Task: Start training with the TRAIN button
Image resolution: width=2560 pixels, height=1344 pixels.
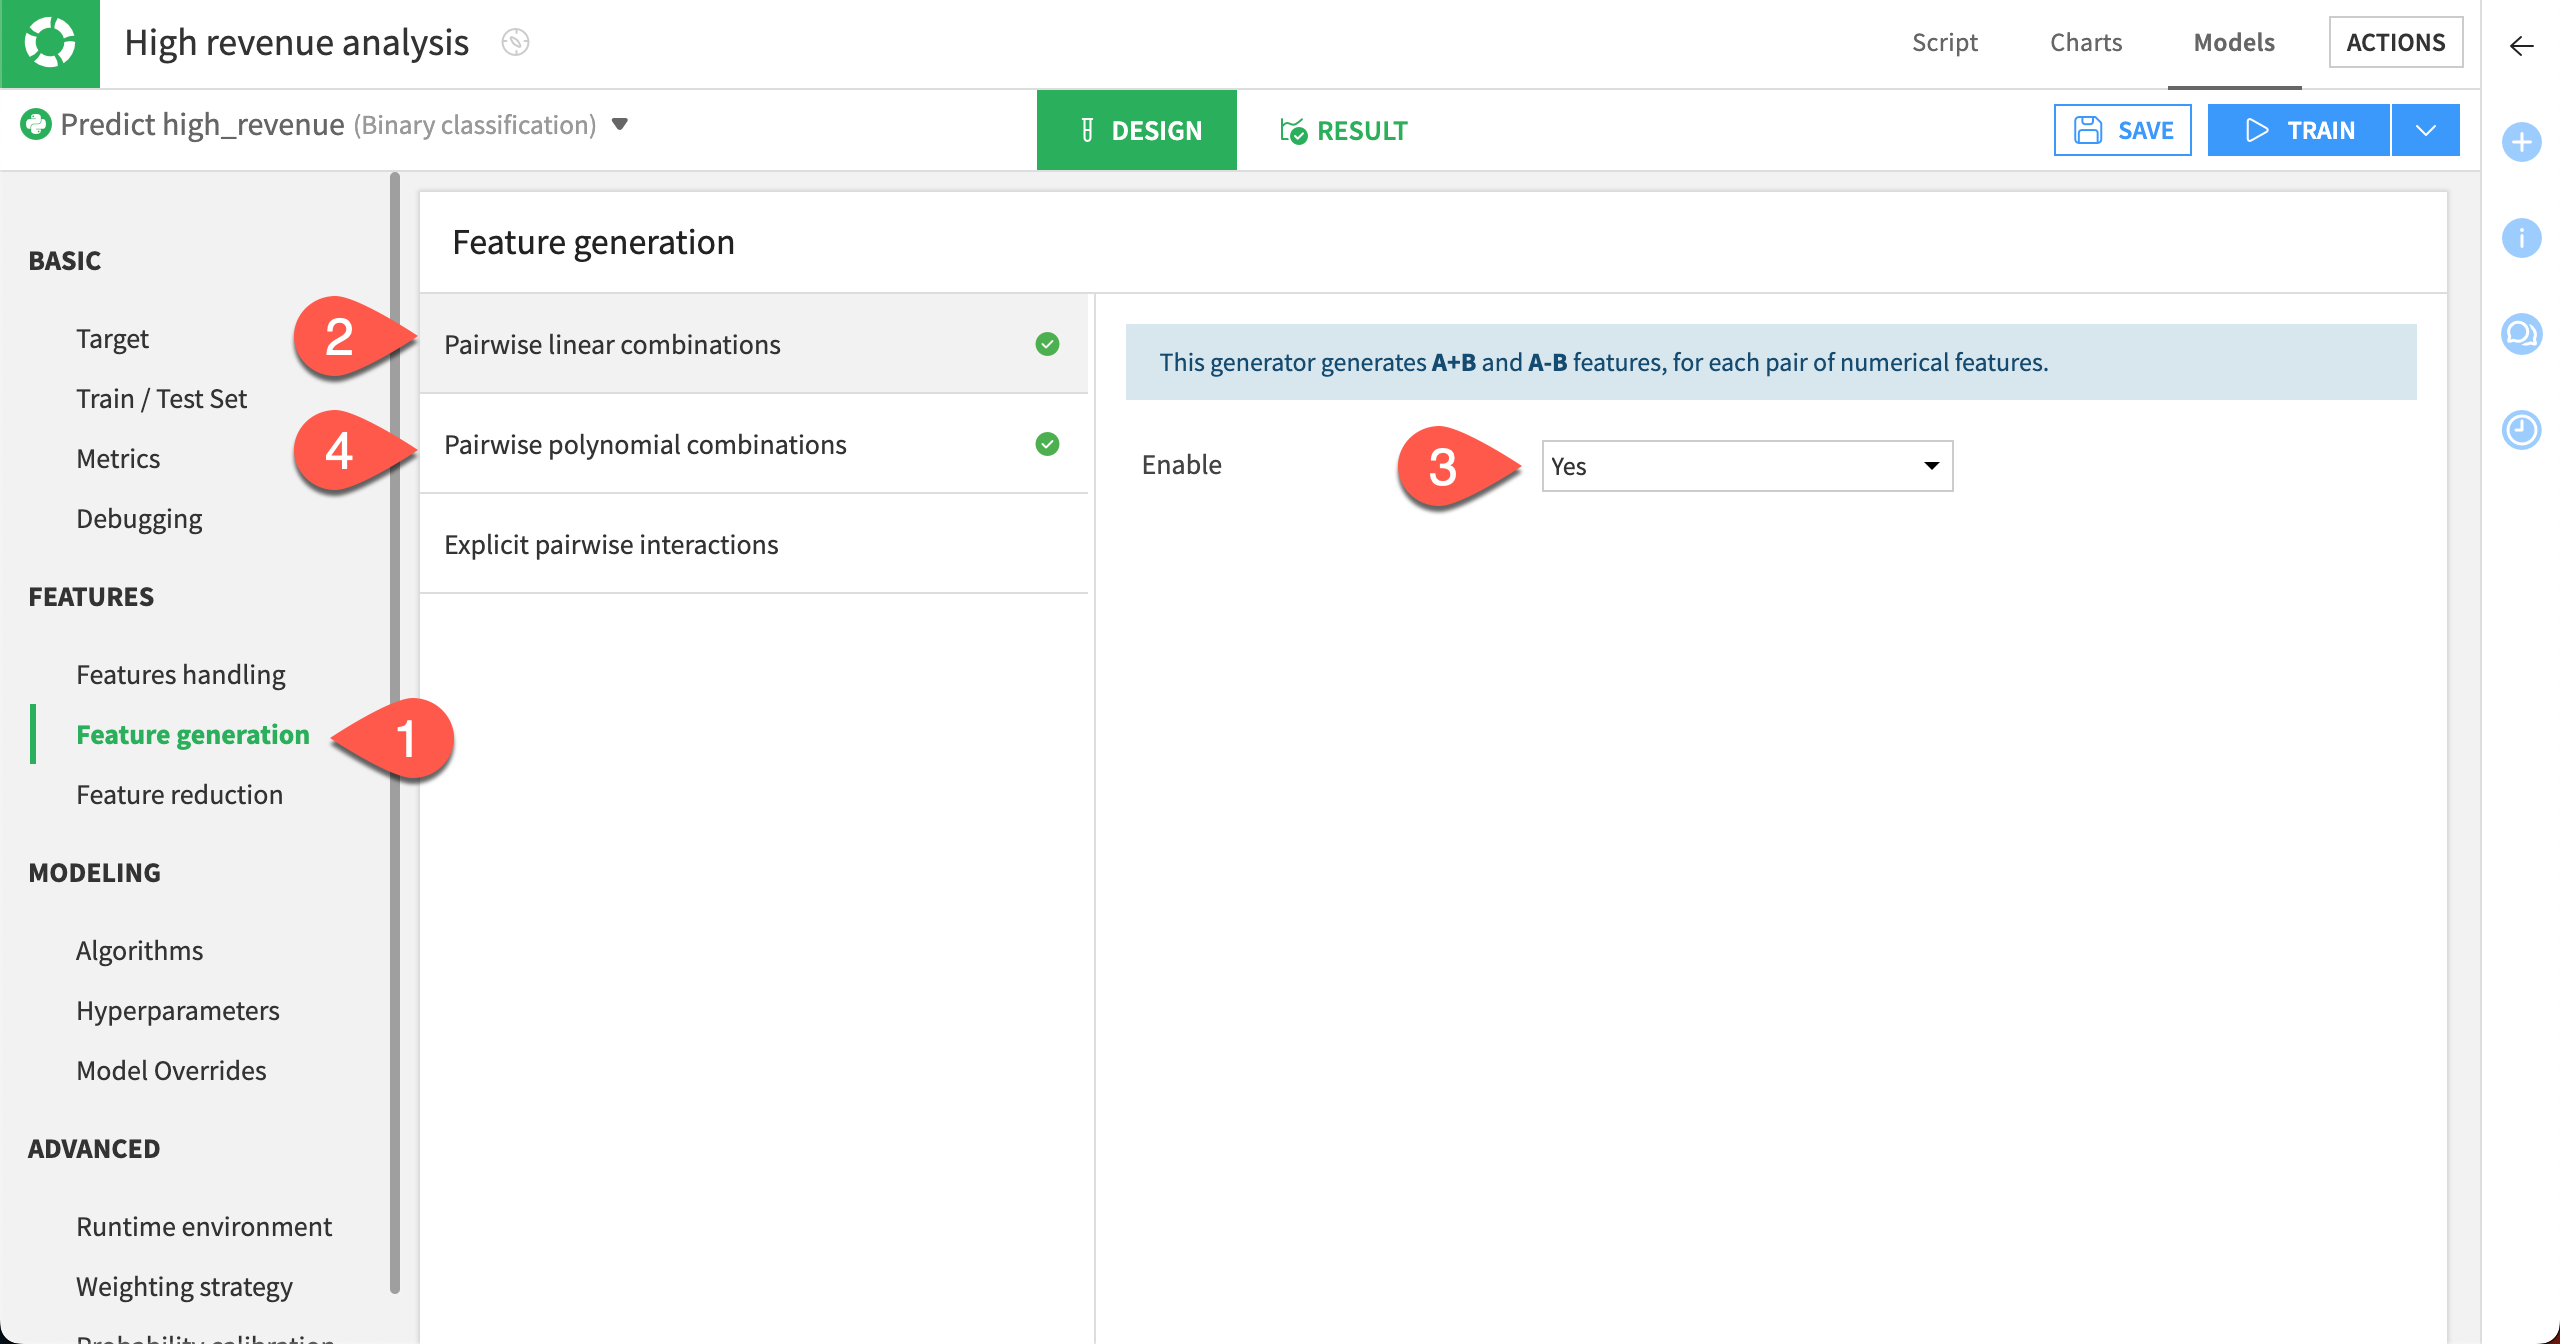Action: pyautogui.click(x=2297, y=129)
